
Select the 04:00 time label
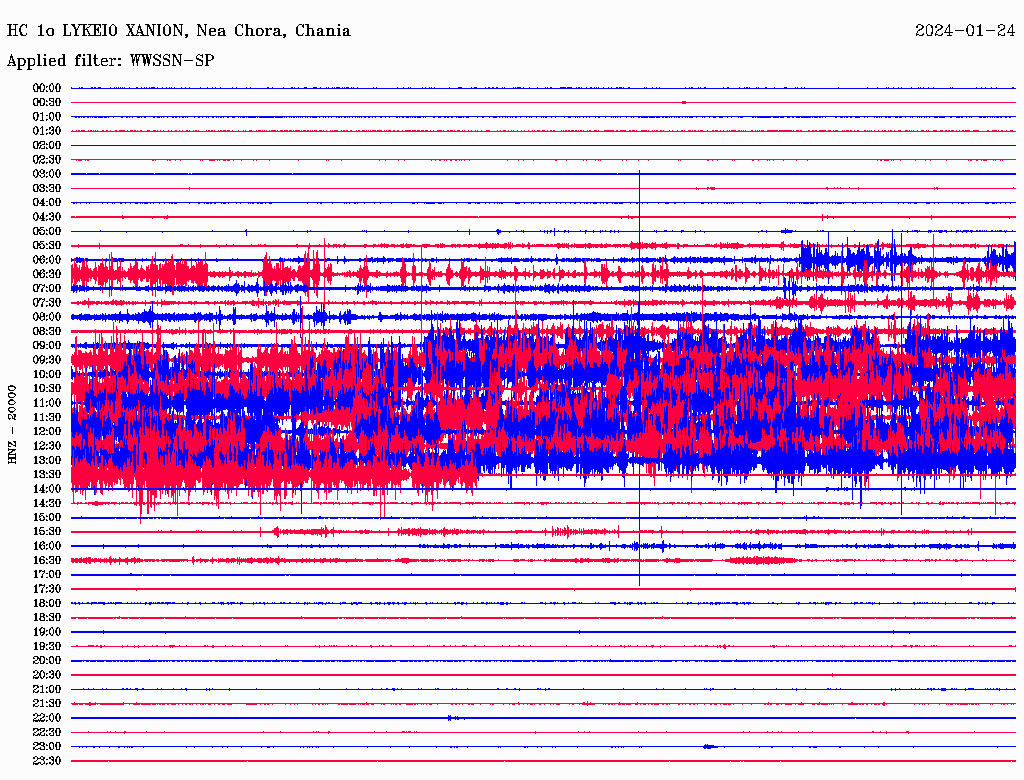47,203
